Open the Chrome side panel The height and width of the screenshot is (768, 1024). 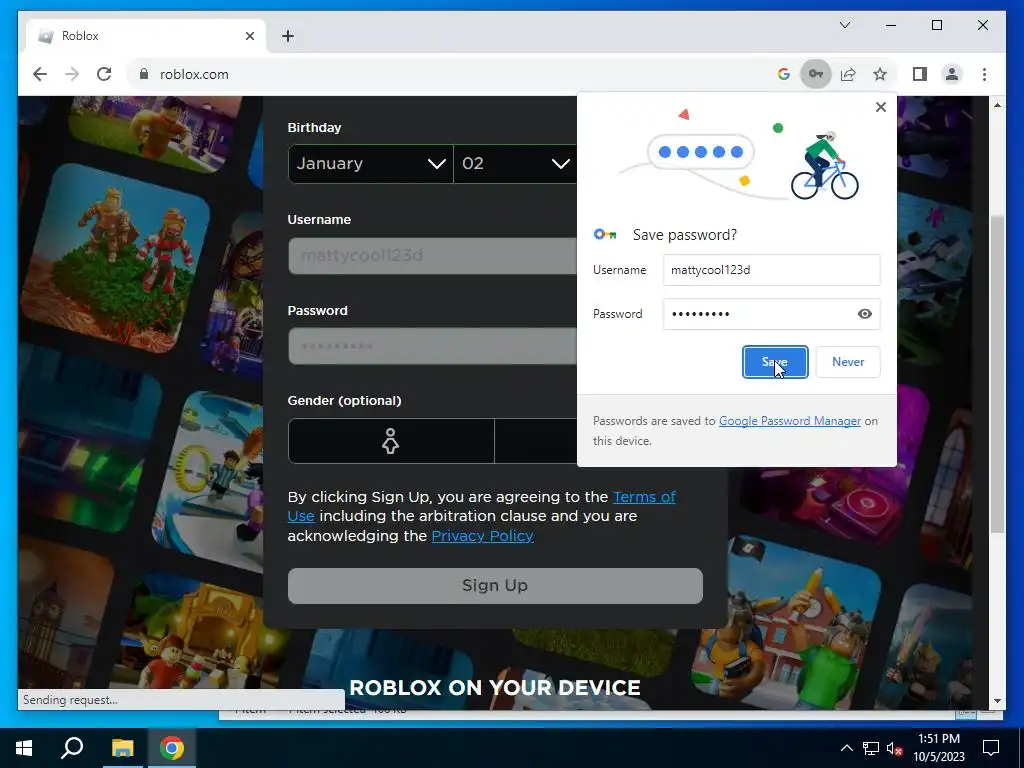point(920,74)
